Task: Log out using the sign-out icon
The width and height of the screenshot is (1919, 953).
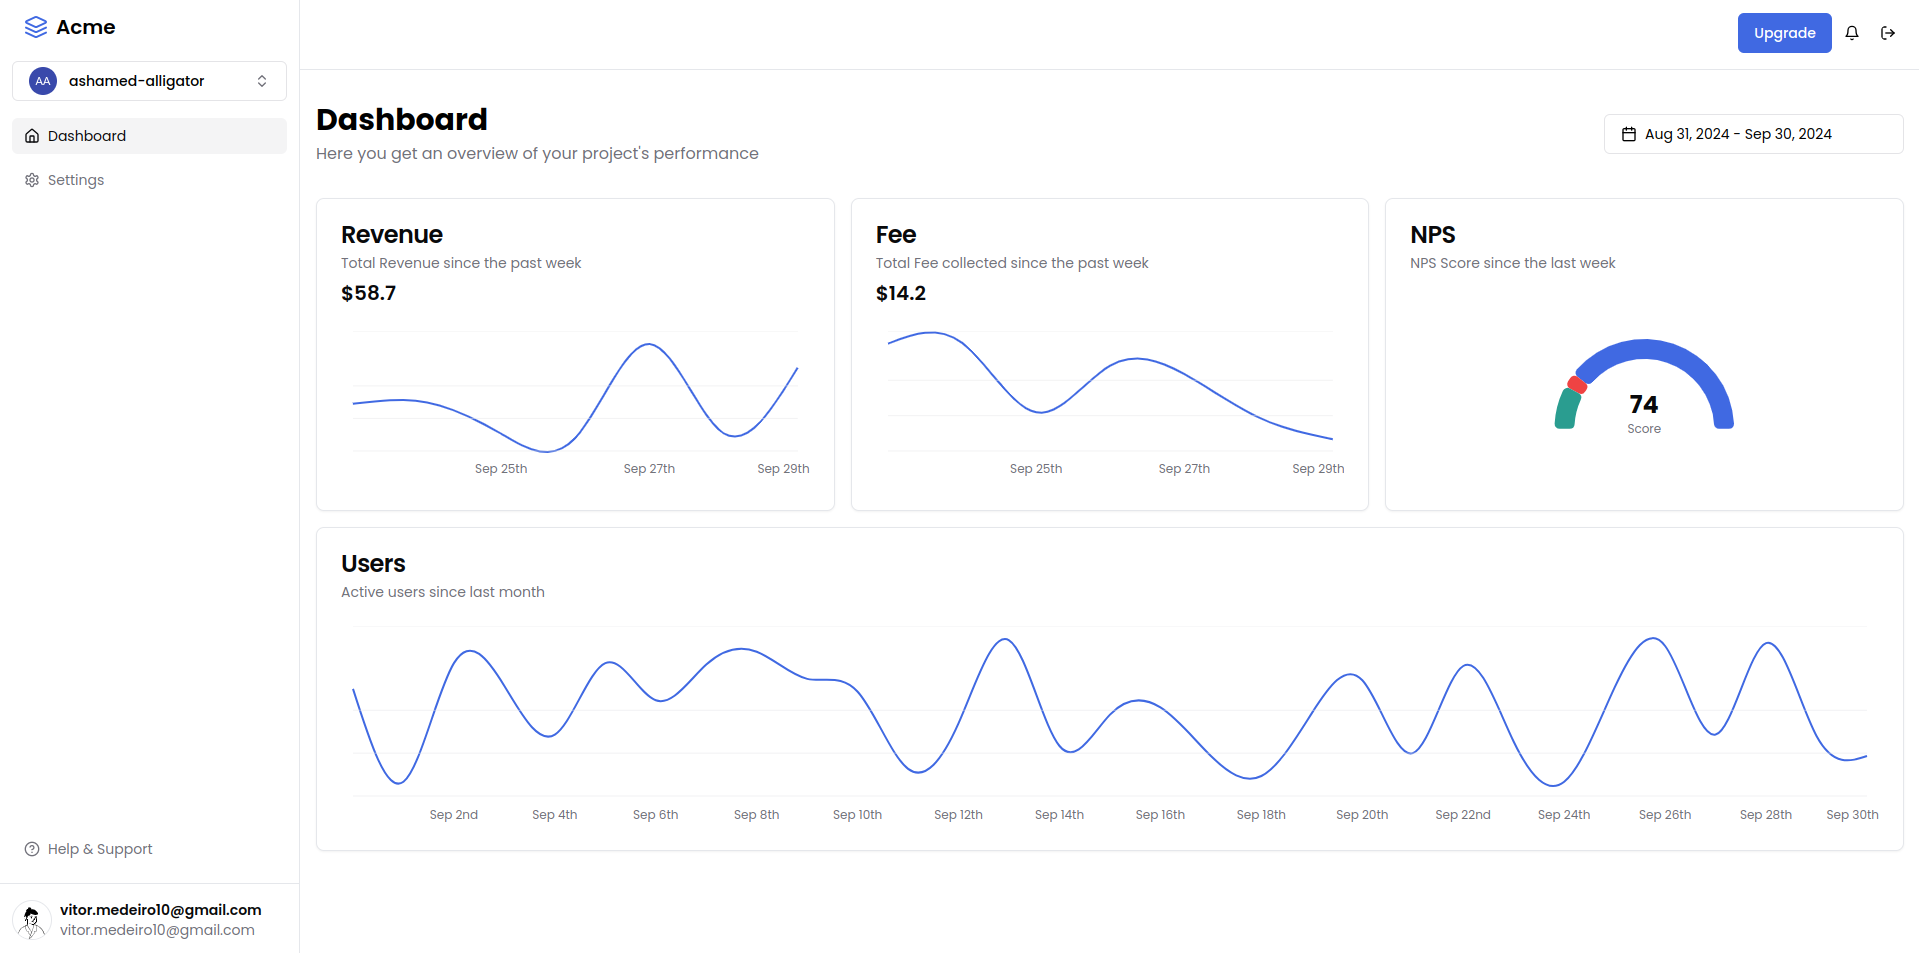Action: [1889, 32]
